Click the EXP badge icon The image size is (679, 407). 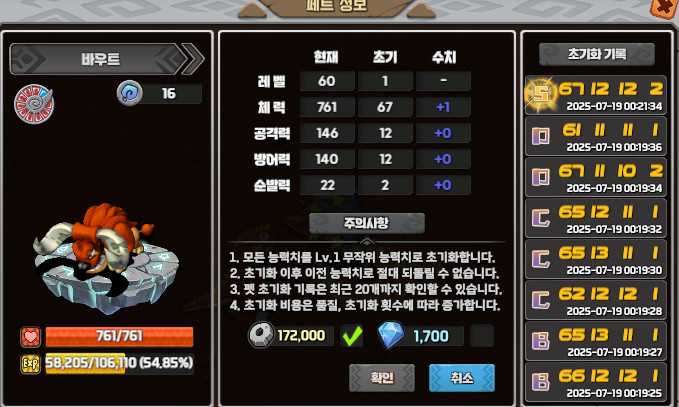31,364
